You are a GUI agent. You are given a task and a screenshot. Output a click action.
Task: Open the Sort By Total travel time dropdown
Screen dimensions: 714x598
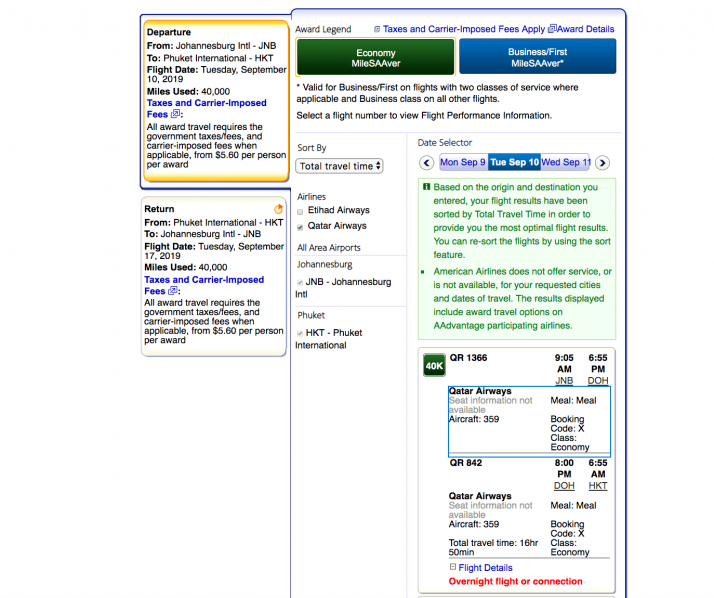coord(339,166)
